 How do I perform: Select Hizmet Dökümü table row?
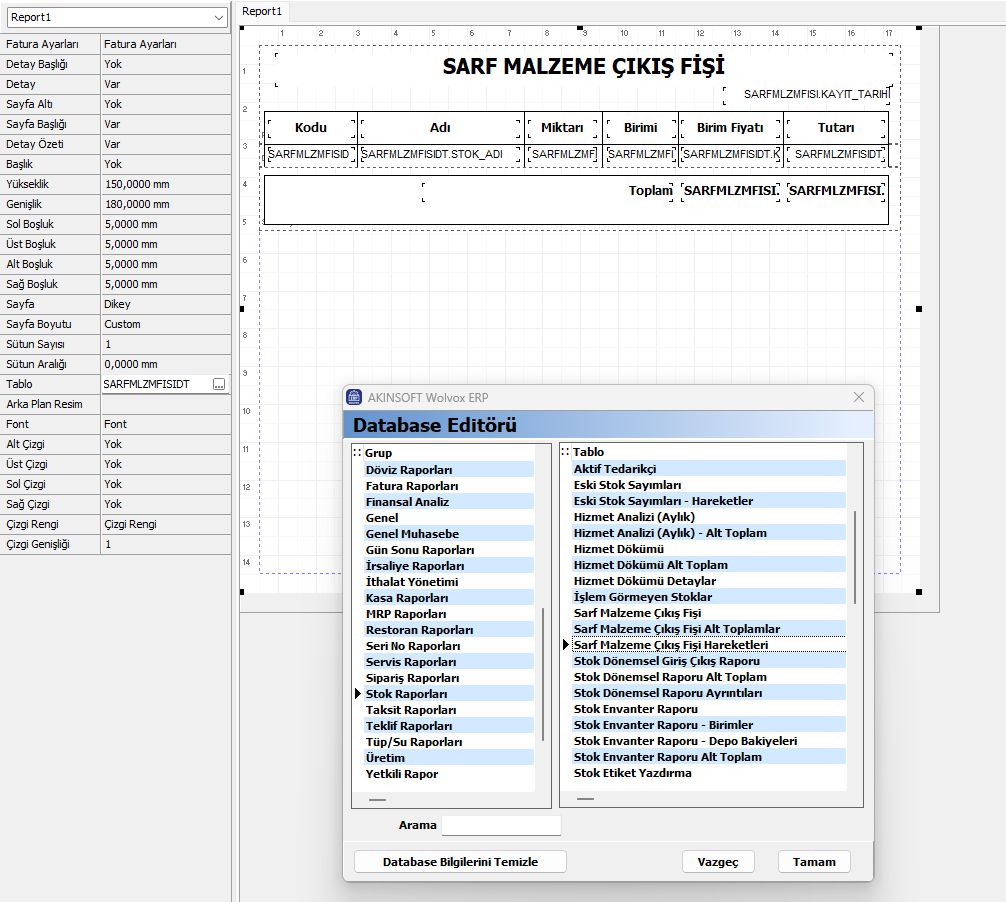click(709, 549)
